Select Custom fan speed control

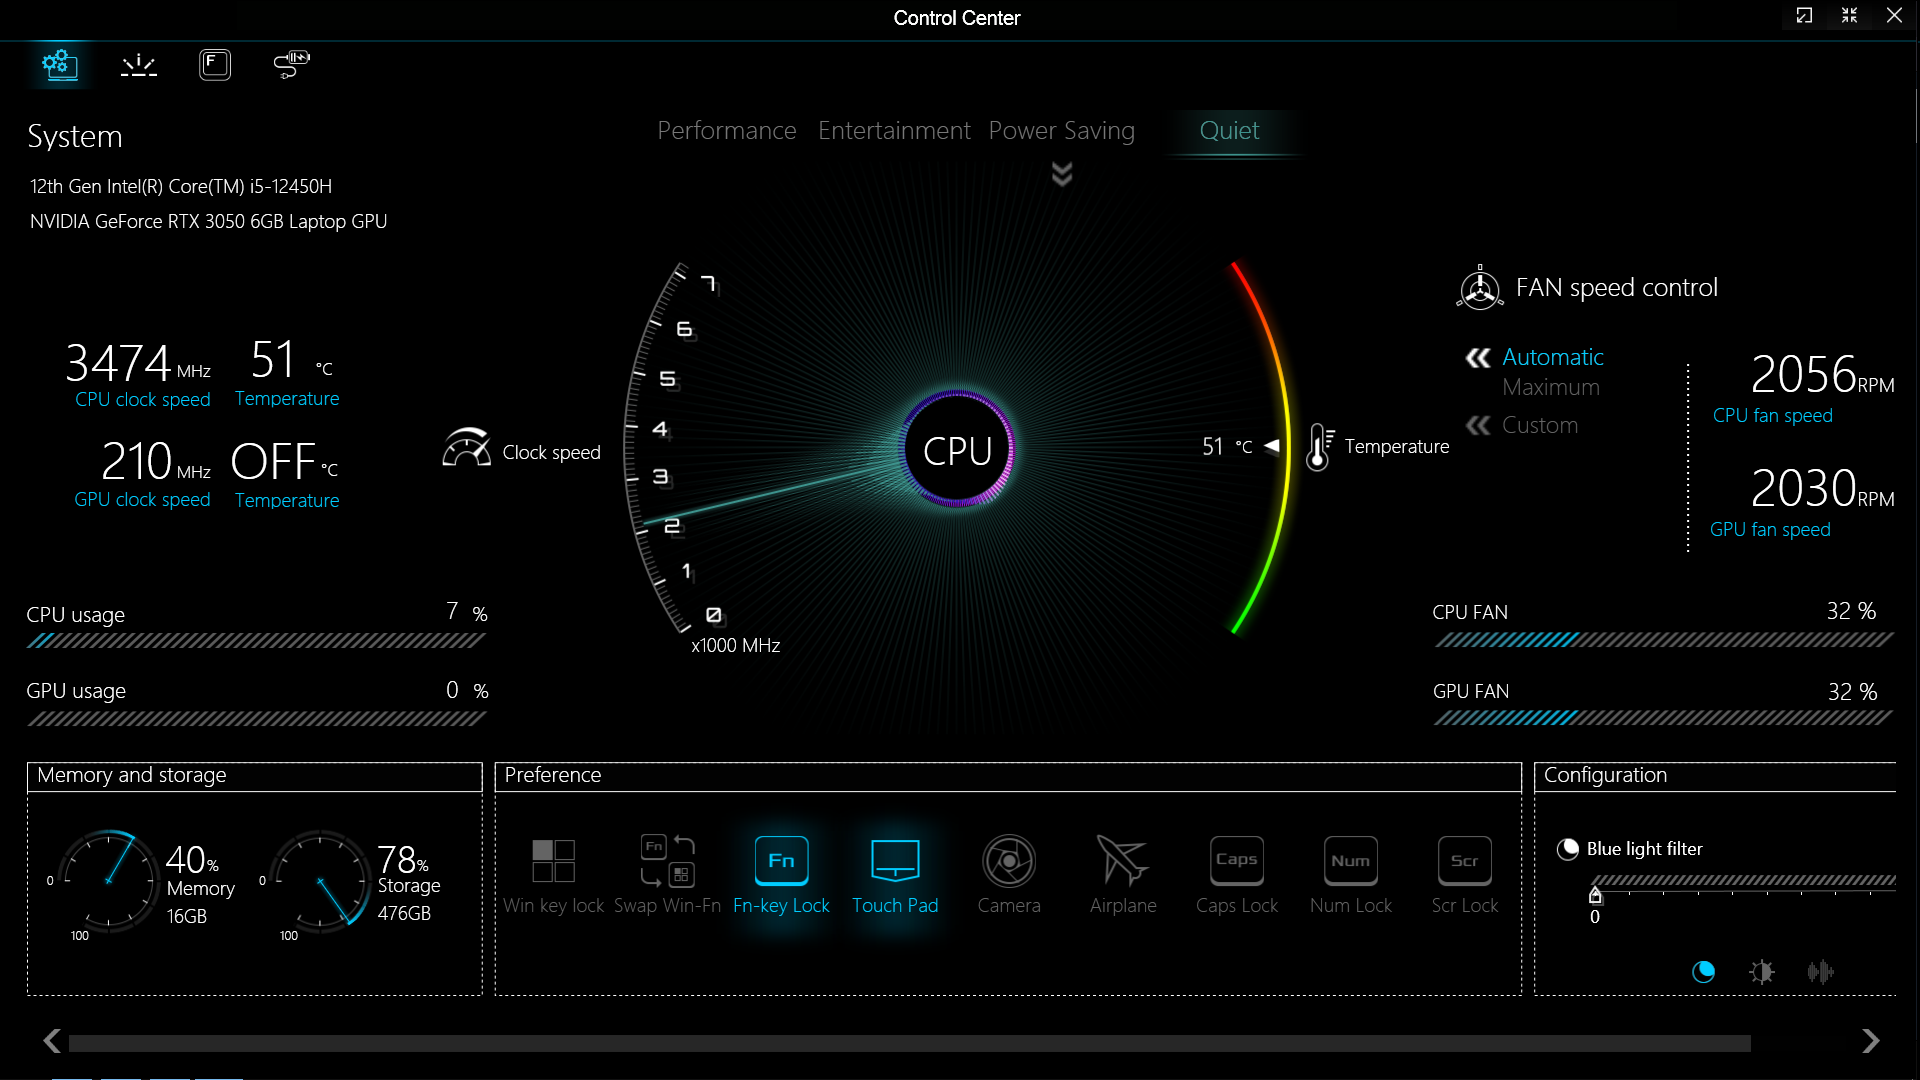pyautogui.click(x=1539, y=426)
